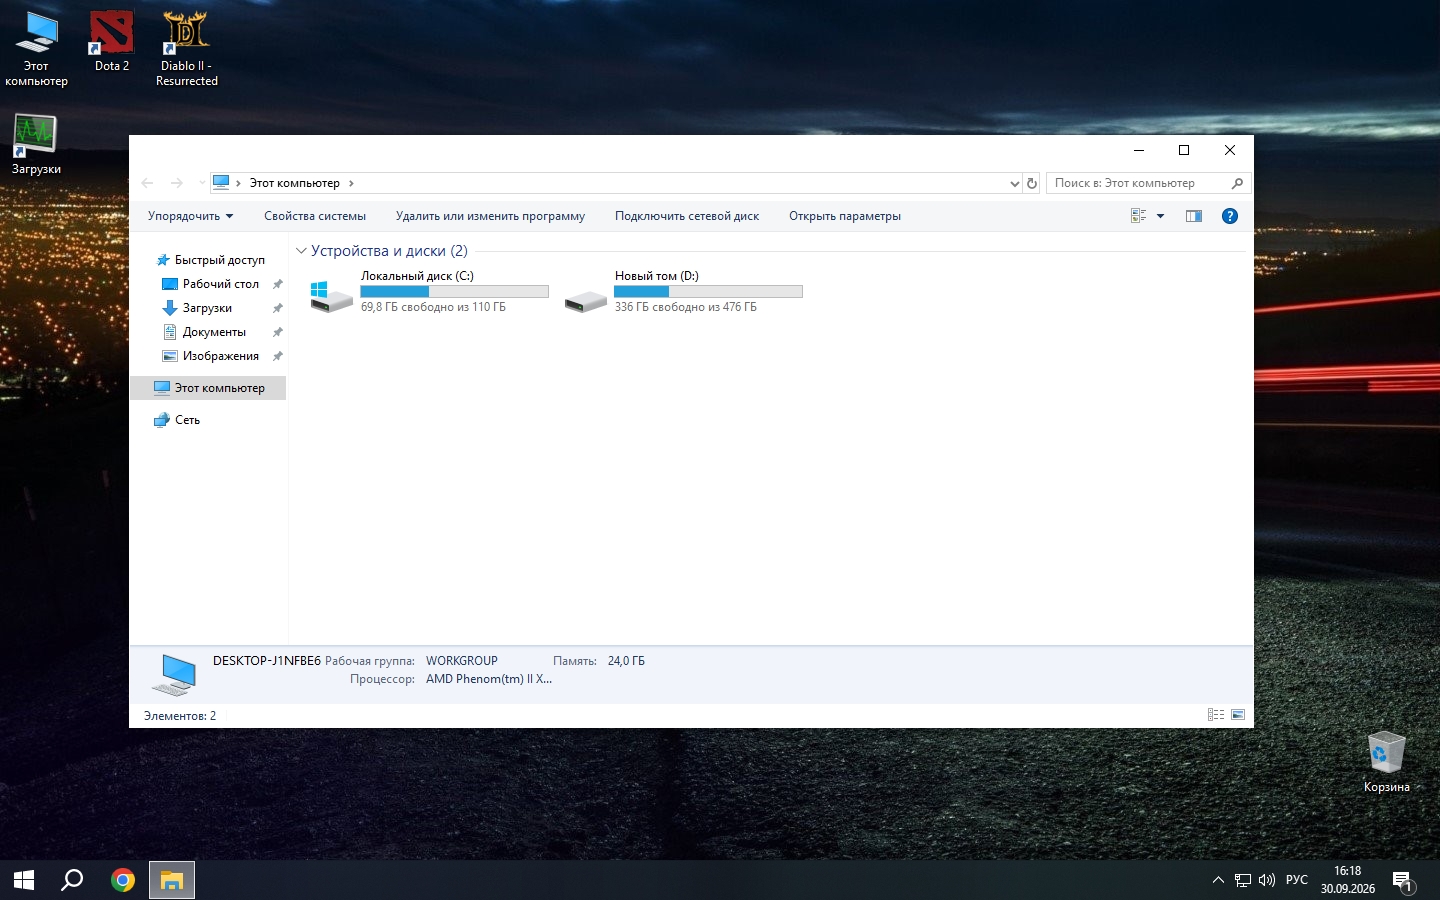Open Изображения in navigation pane
The width and height of the screenshot is (1440, 900).
[220, 356]
